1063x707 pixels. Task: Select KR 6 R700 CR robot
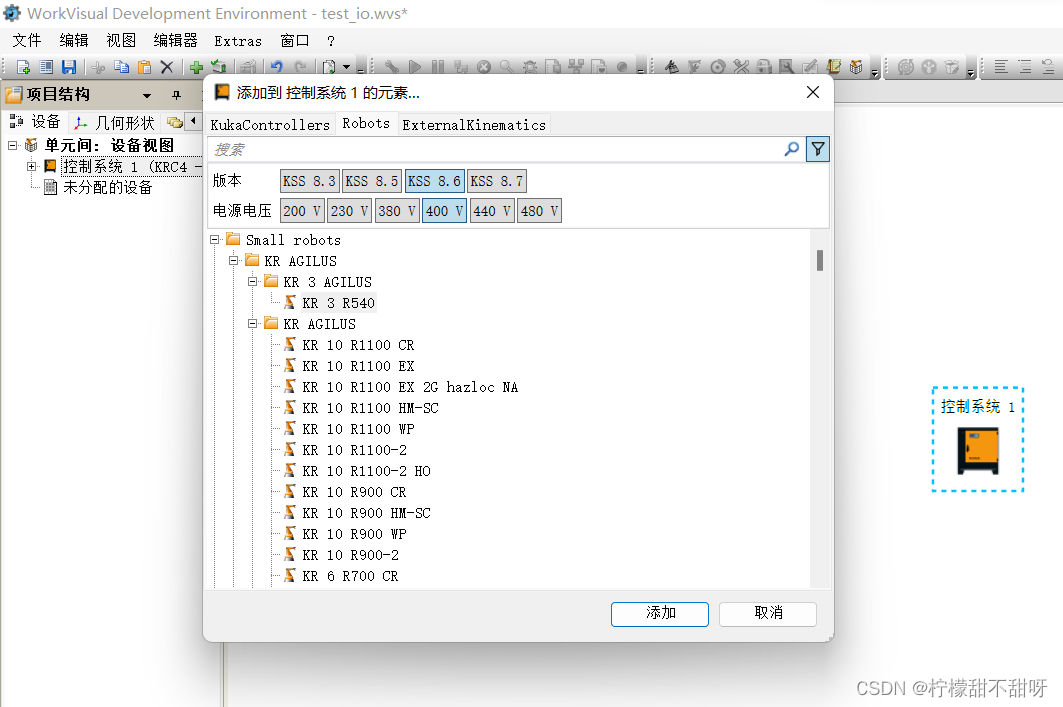[350, 576]
